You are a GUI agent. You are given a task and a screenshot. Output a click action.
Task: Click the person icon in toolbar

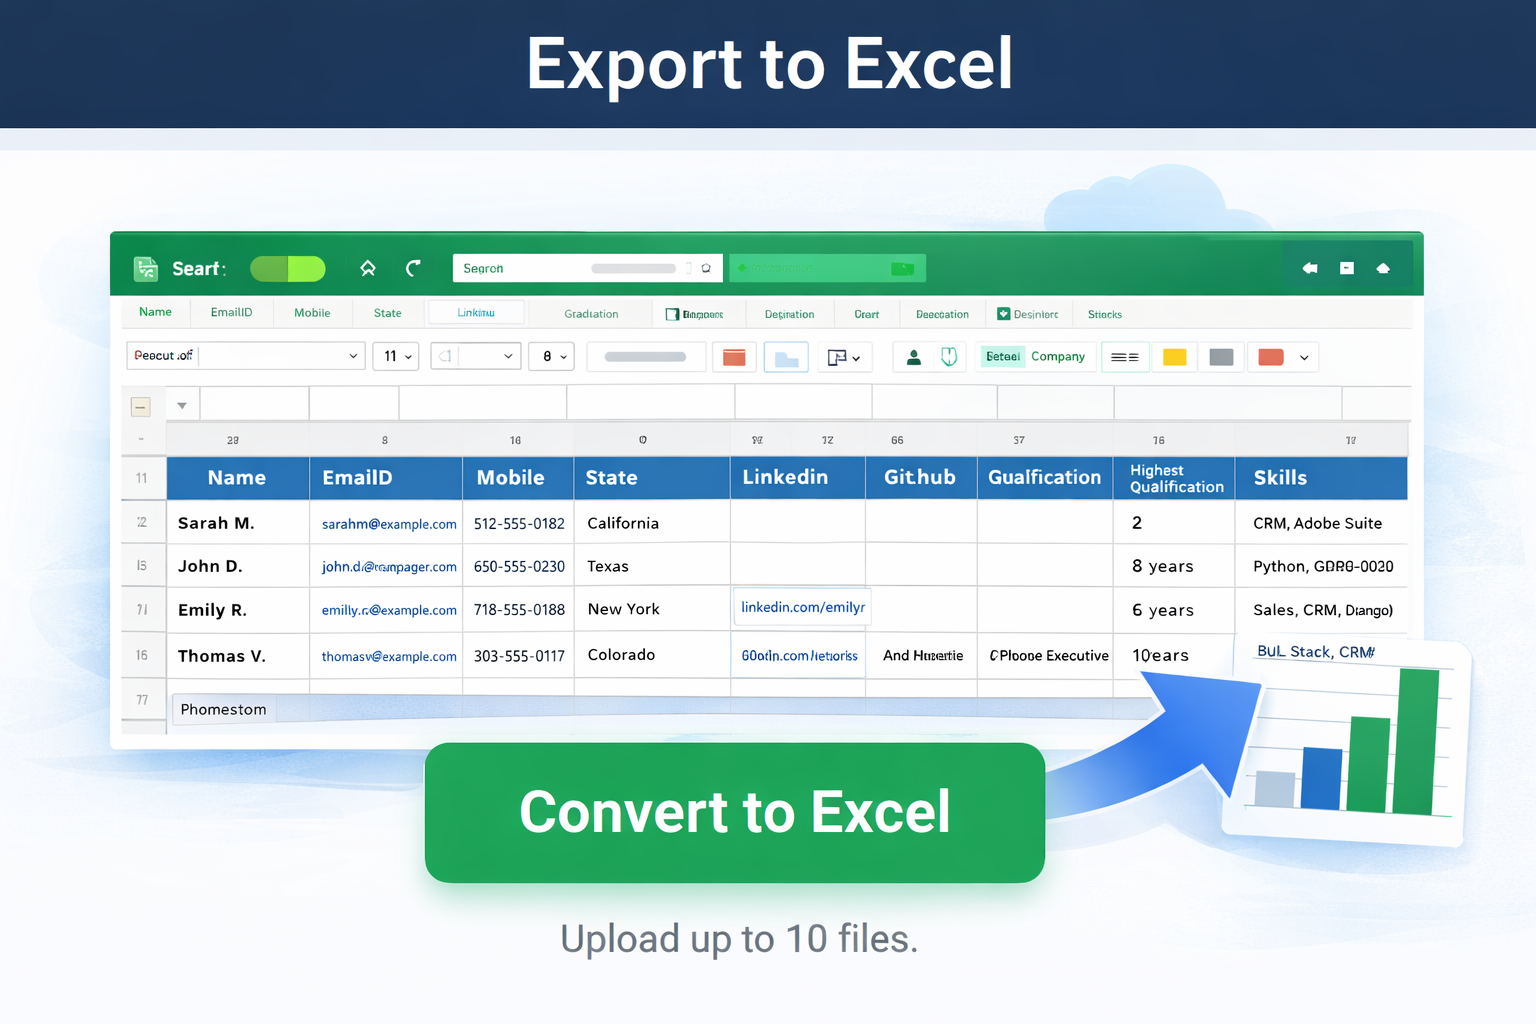pos(913,357)
